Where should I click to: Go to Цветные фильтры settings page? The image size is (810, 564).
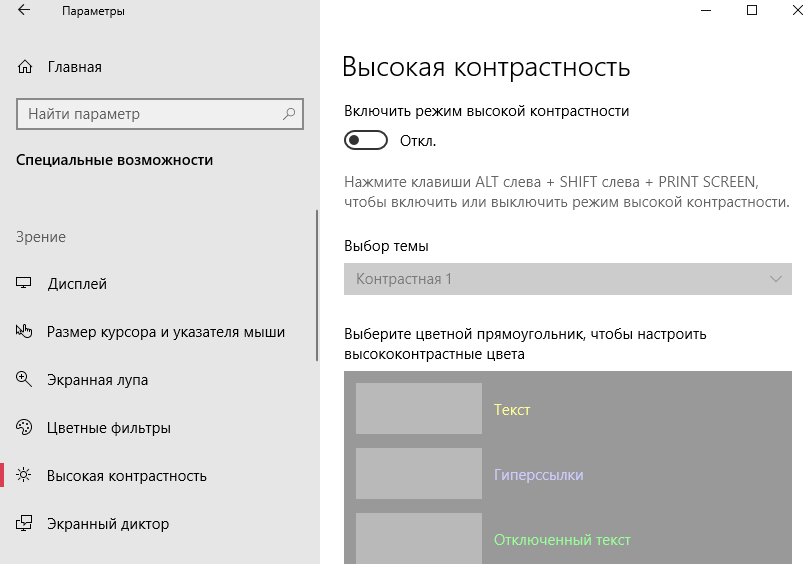(x=109, y=428)
